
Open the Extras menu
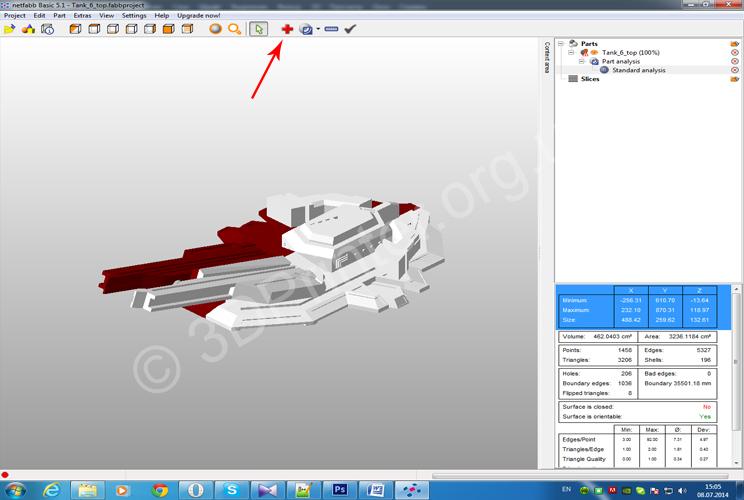click(x=82, y=16)
